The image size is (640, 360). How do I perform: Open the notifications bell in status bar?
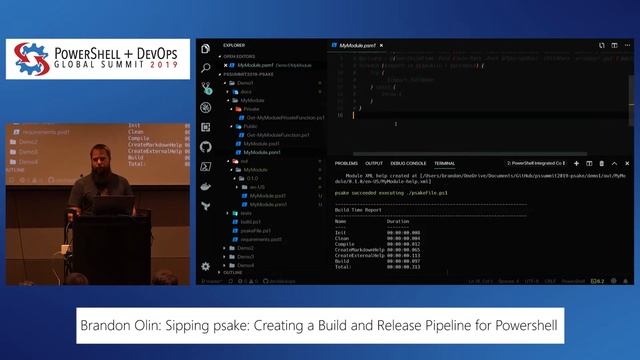625,281
